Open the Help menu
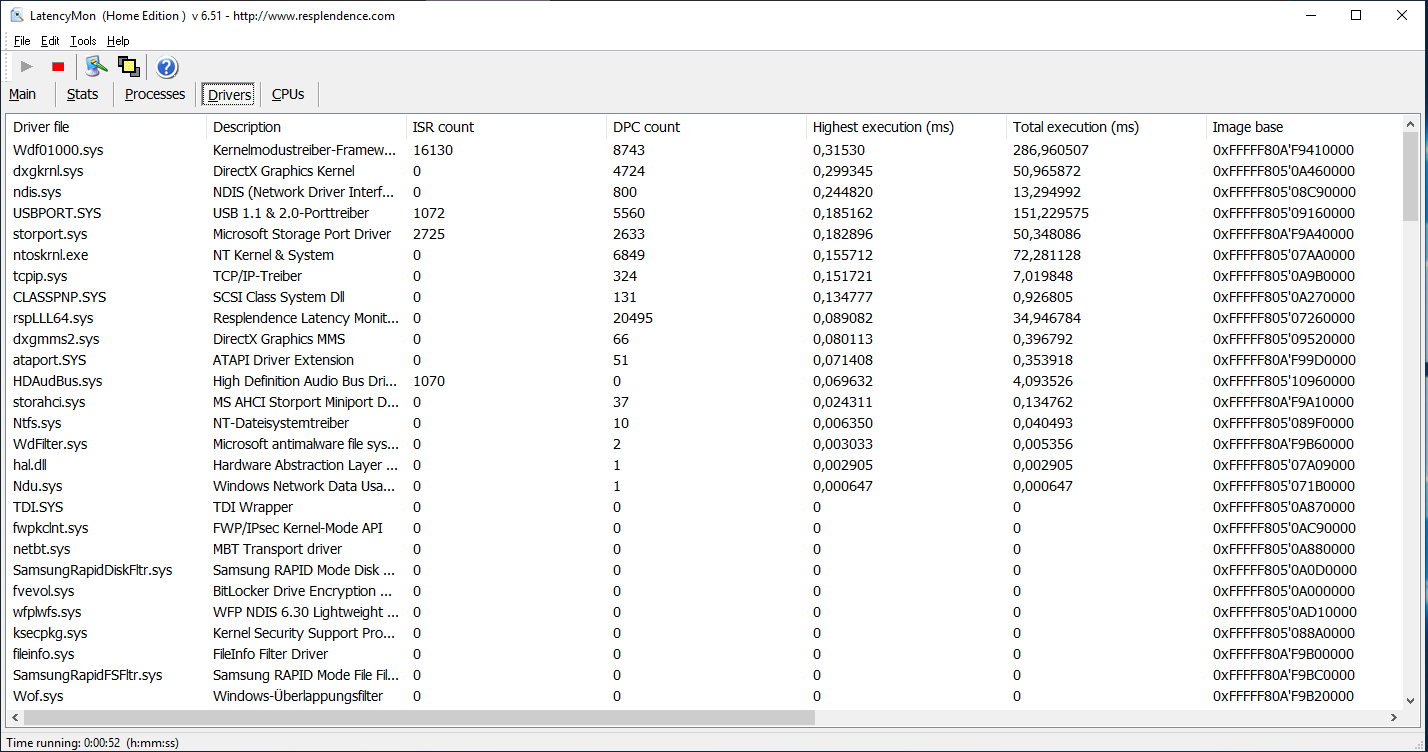The image size is (1428, 752). [x=118, y=41]
